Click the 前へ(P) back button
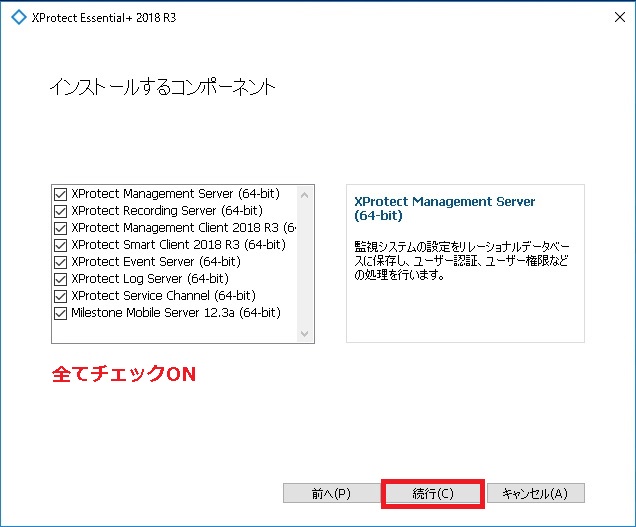Viewport: 636px width, 527px height. [x=331, y=493]
